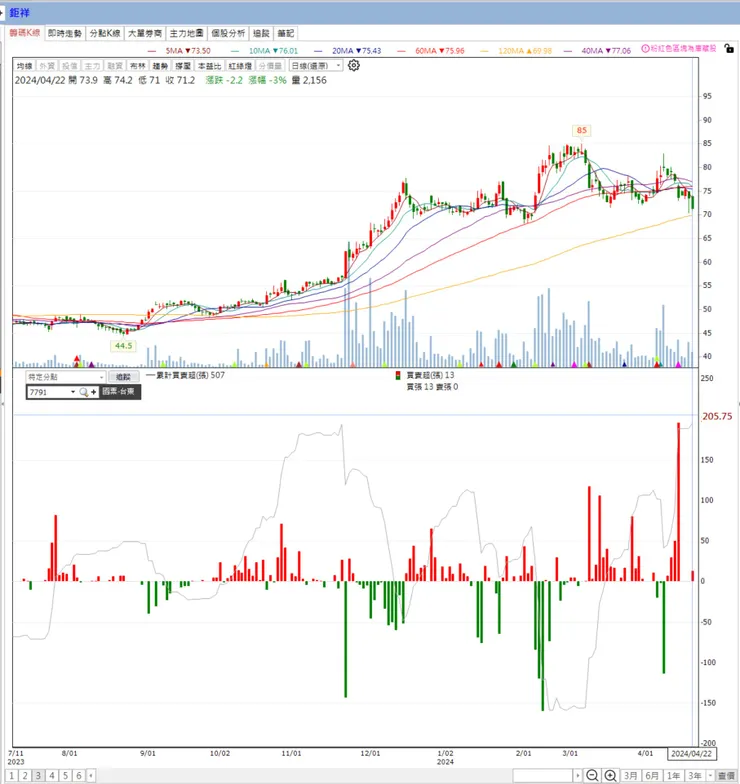Set chart range to 3年
The image size is (740, 784).
click(695, 776)
